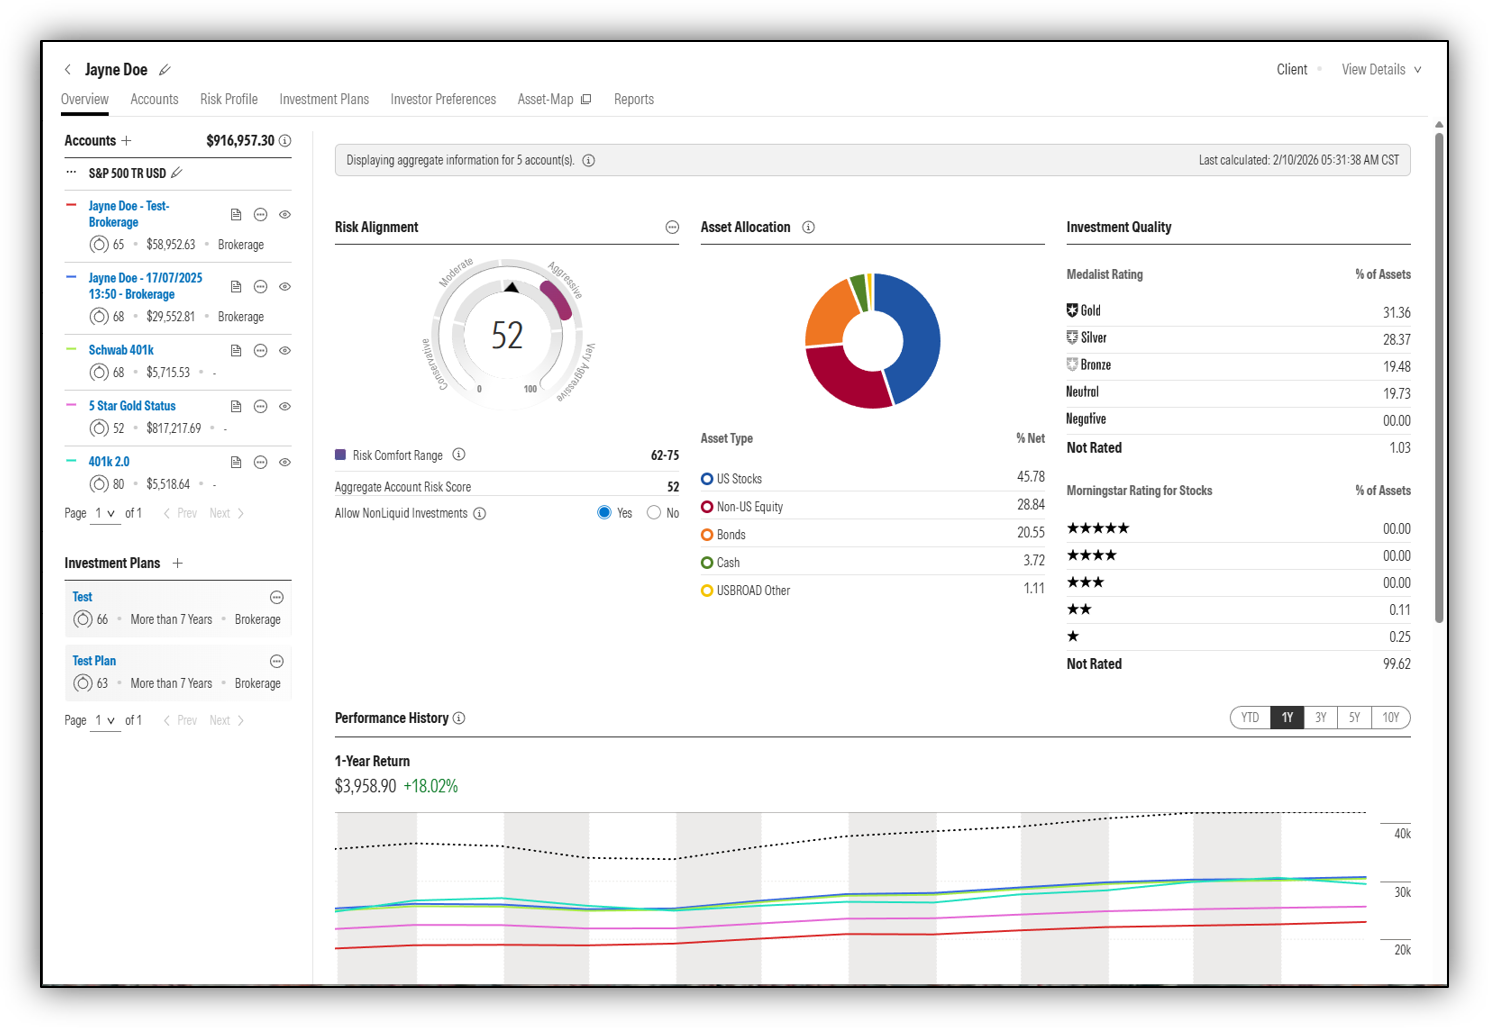Image resolution: width=1489 pixels, height=1028 pixels.
Task: Open document icon for 5 Star Gold Status
Action: [x=236, y=407]
